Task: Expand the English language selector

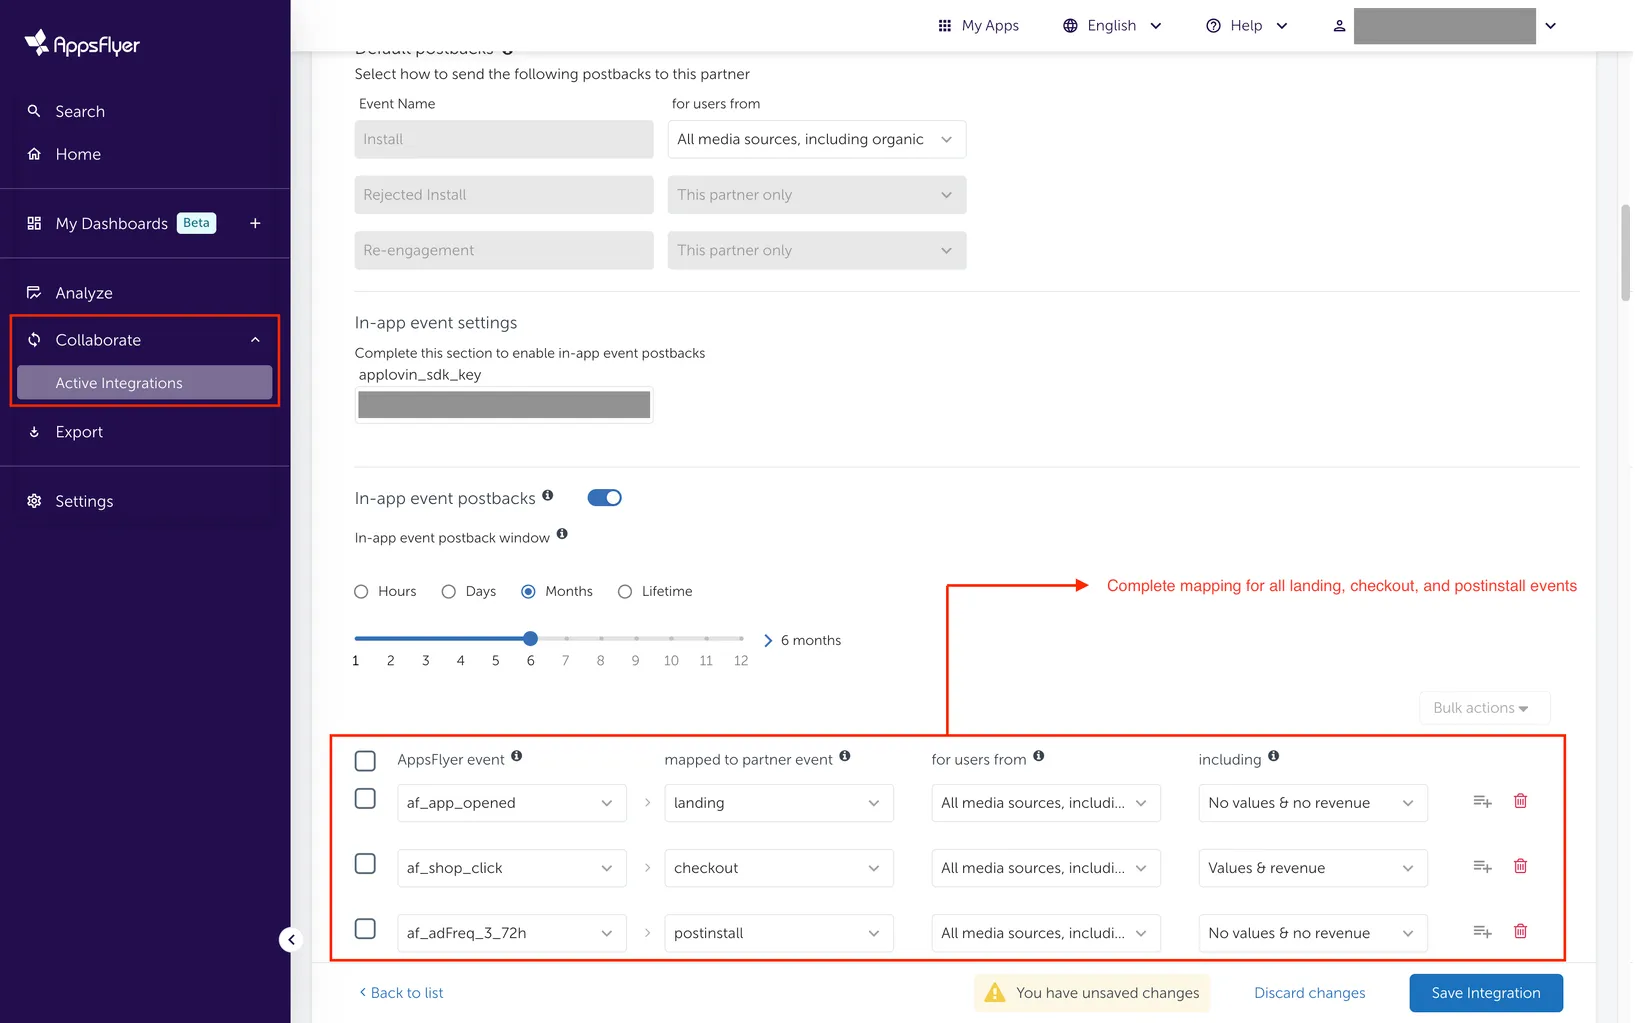Action: click(1111, 25)
